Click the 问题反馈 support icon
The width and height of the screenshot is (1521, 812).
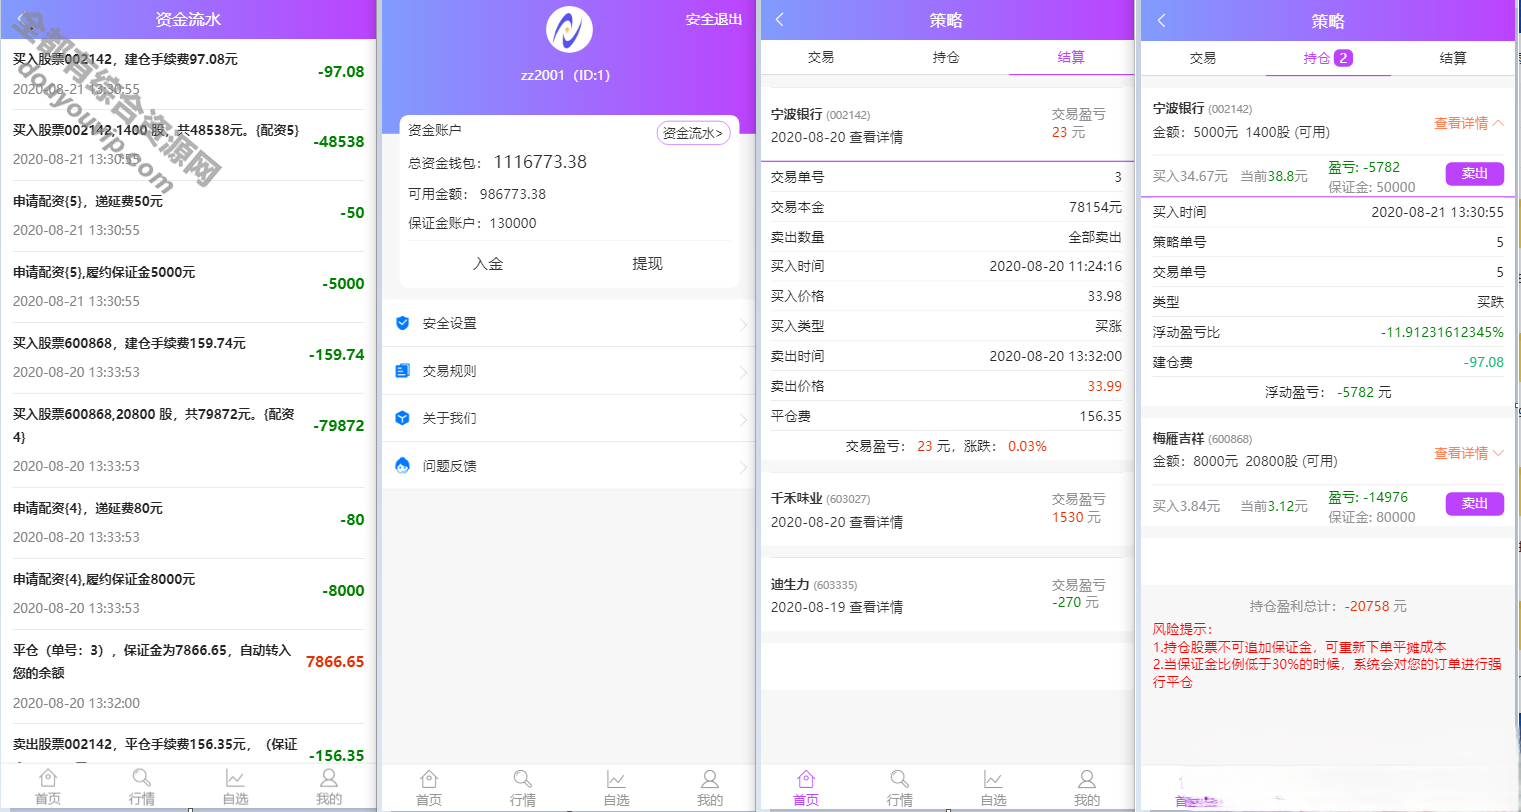coord(402,466)
